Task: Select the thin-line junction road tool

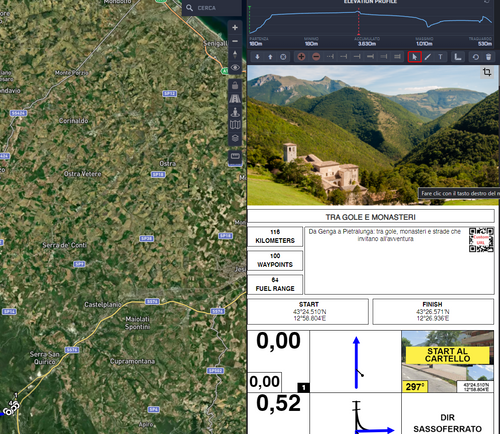Action: [x=344, y=57]
